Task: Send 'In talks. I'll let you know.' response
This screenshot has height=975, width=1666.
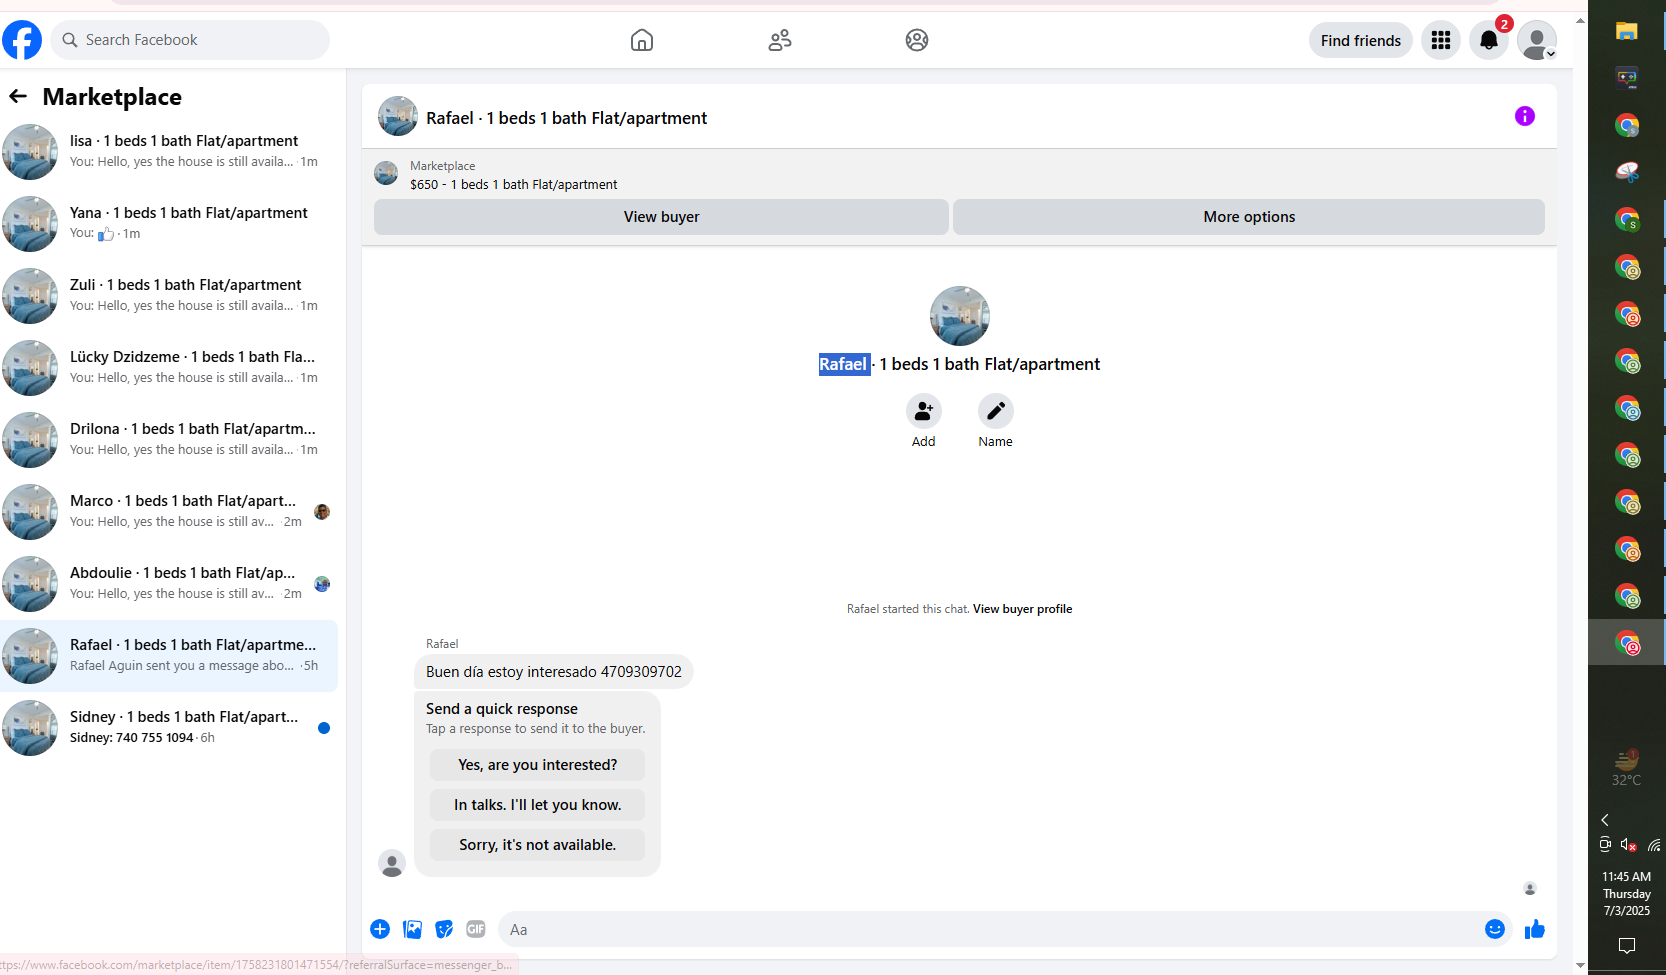Action: 538,805
